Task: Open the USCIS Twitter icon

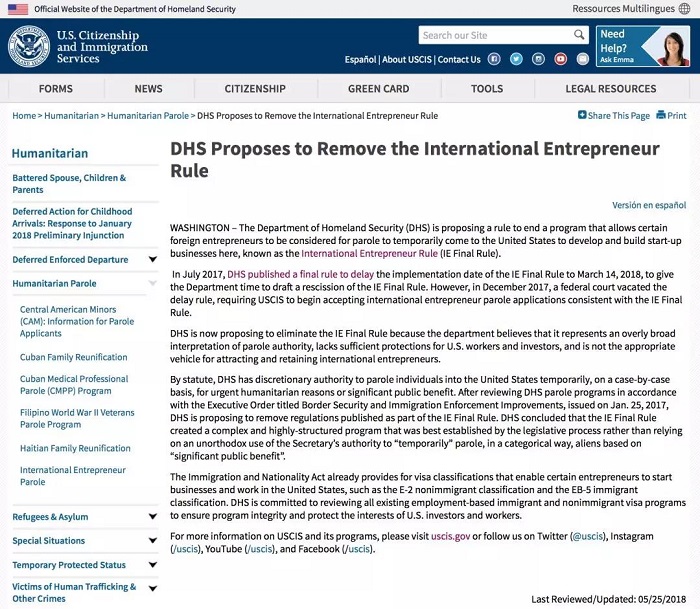Action: pos(516,59)
